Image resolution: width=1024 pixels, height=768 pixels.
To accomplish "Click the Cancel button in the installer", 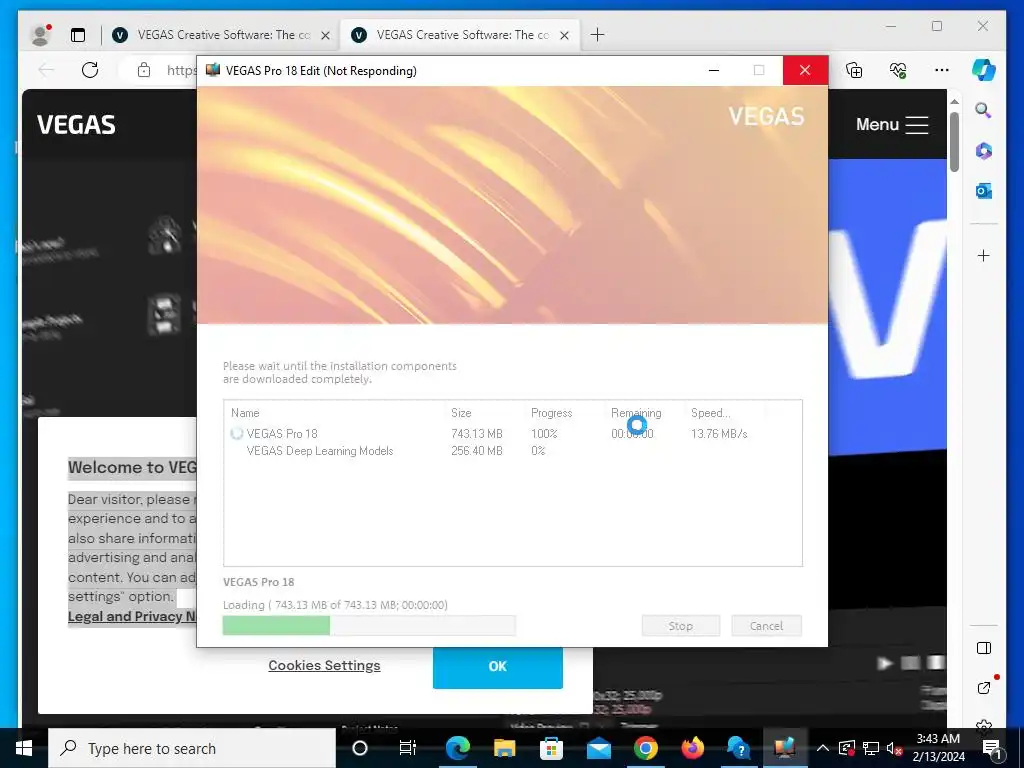I will [x=766, y=626].
